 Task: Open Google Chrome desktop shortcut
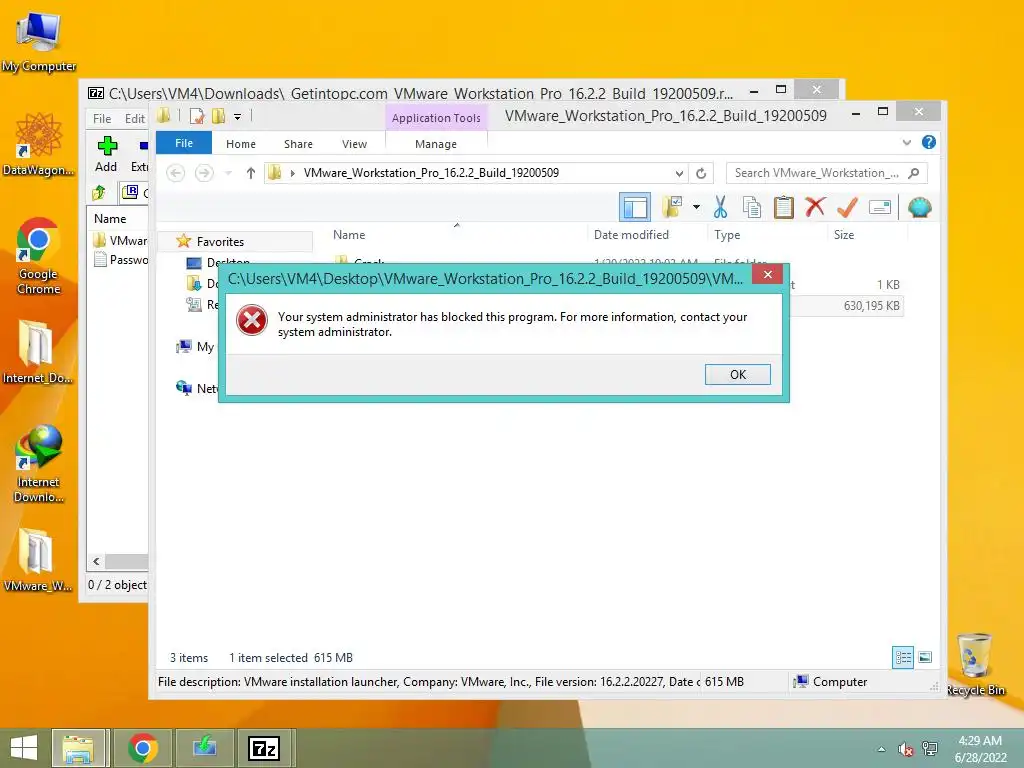click(x=39, y=255)
